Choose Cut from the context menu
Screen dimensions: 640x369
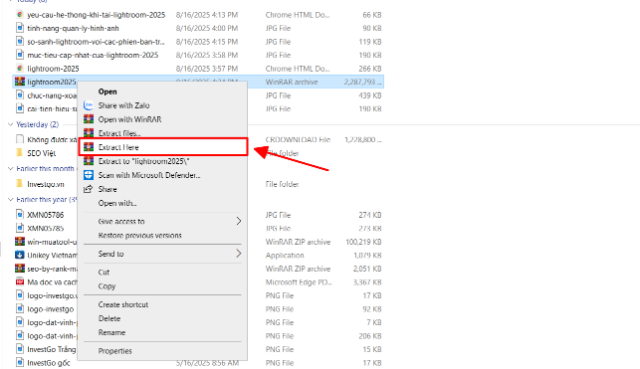tap(104, 272)
